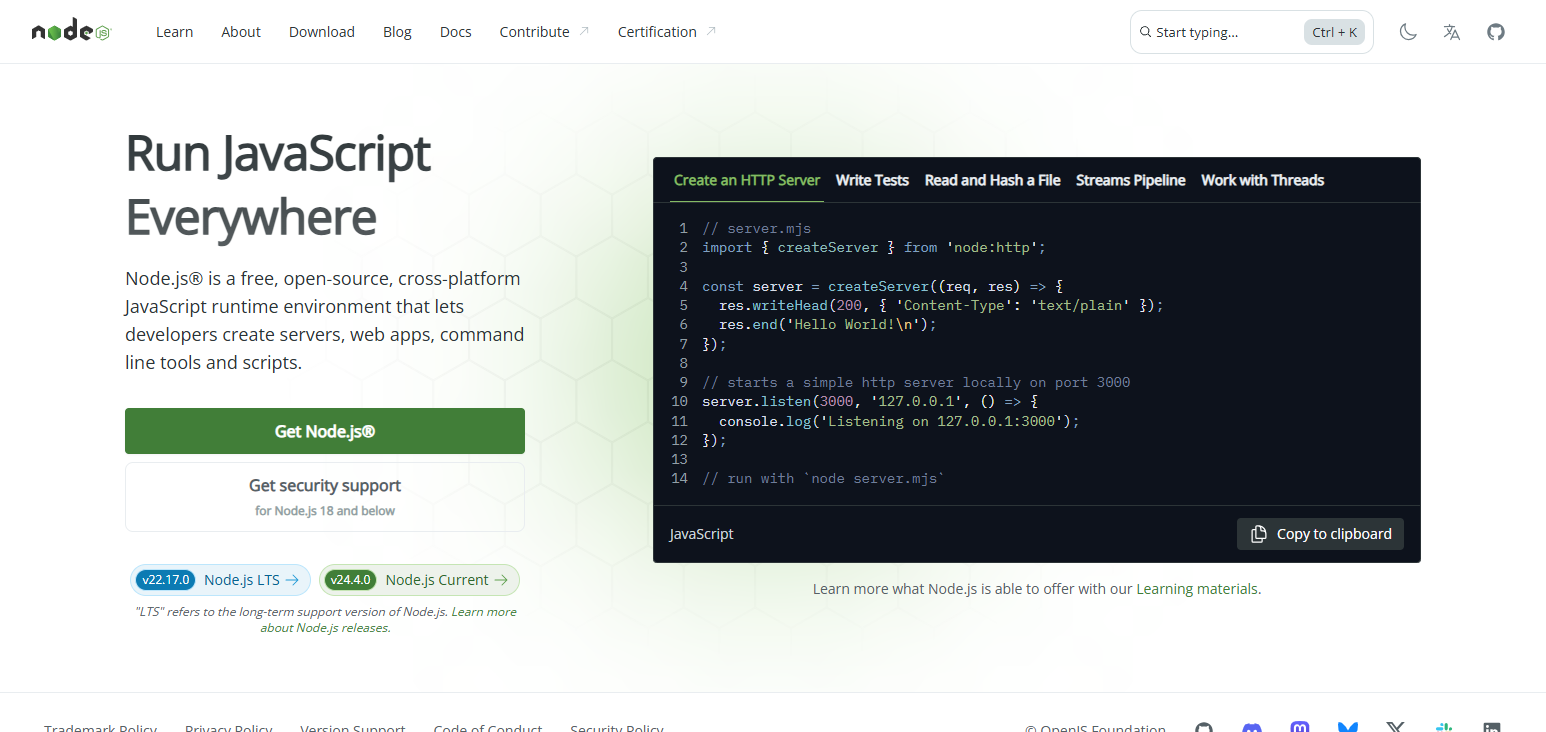Viewport: 1546px width, 732px height.
Task: Open the Mastodon icon in the footer
Action: pos(1300,727)
